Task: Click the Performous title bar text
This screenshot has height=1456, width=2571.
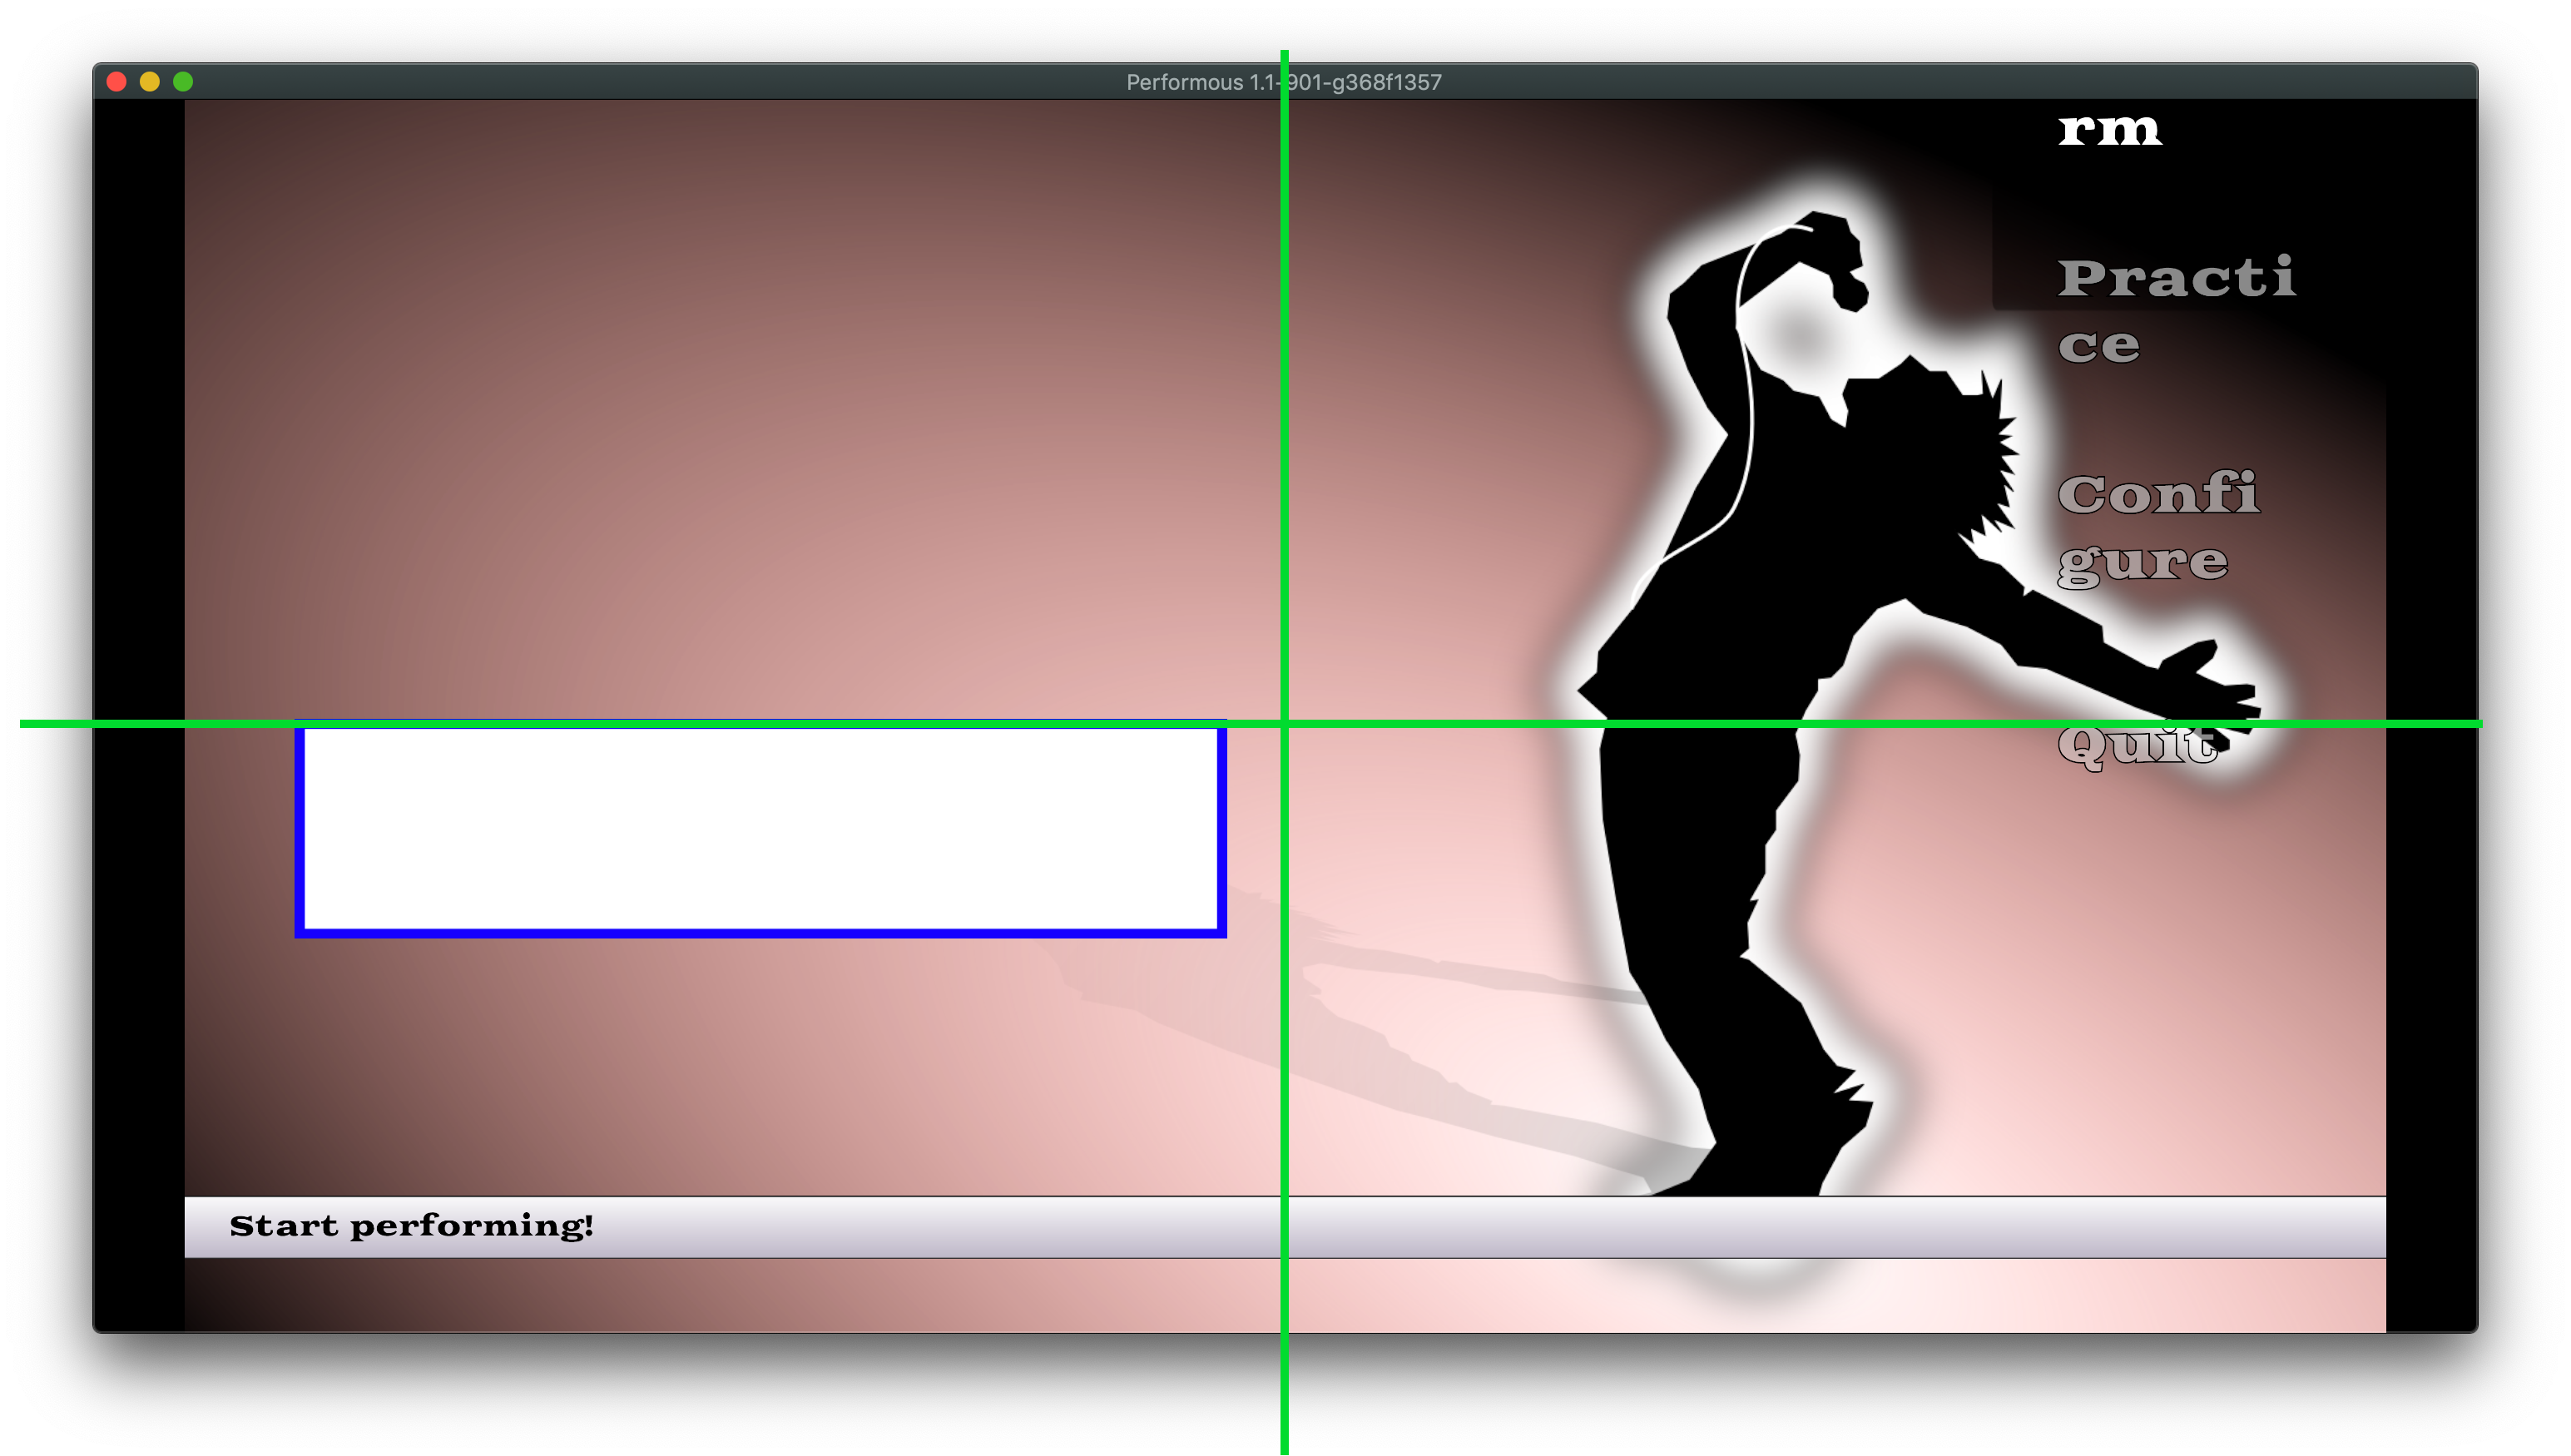Action: click(x=1284, y=82)
